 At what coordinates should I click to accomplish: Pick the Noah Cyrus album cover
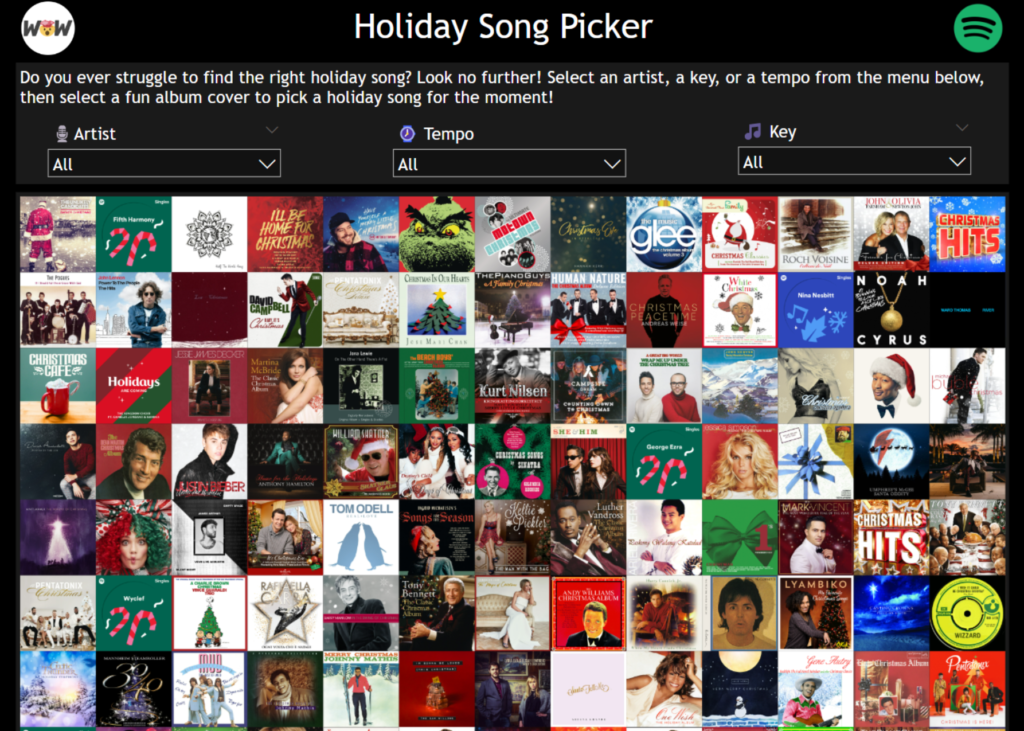pos(891,310)
